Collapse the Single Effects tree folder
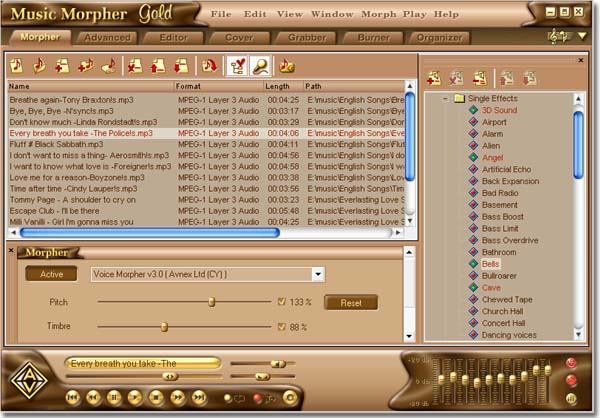 445,99
